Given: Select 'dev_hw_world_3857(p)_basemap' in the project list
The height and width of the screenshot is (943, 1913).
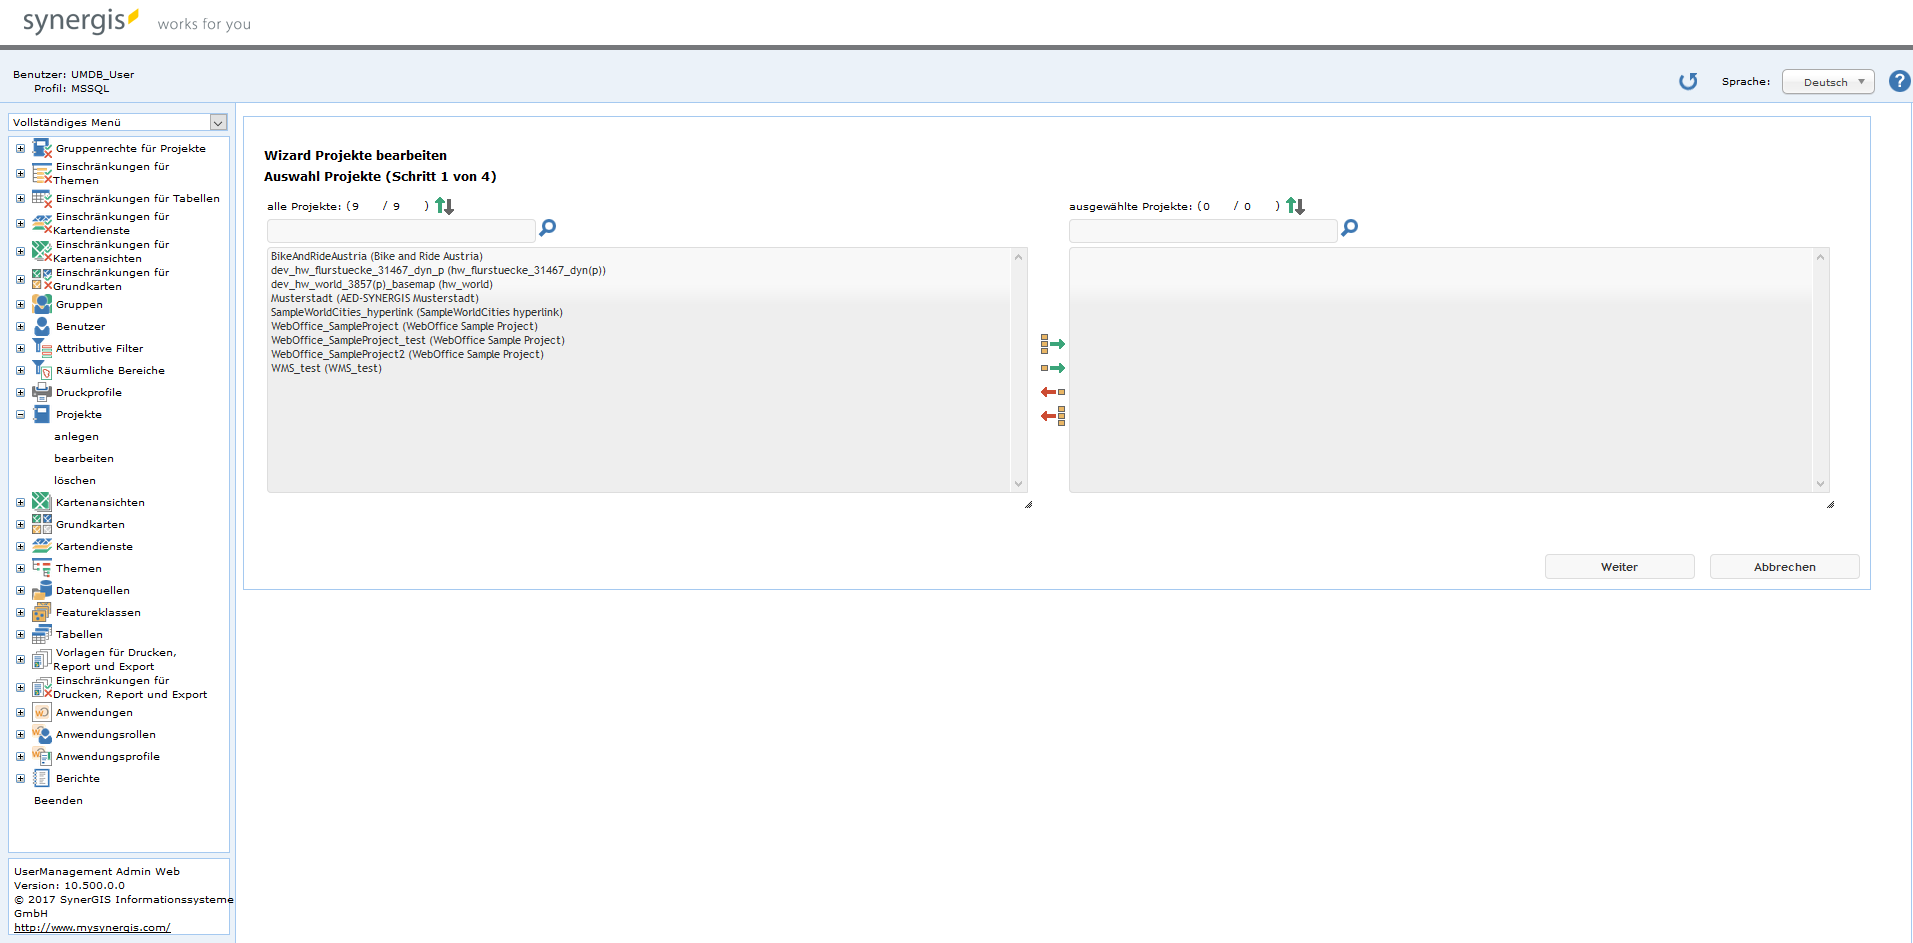Looking at the screenshot, I should coord(382,284).
